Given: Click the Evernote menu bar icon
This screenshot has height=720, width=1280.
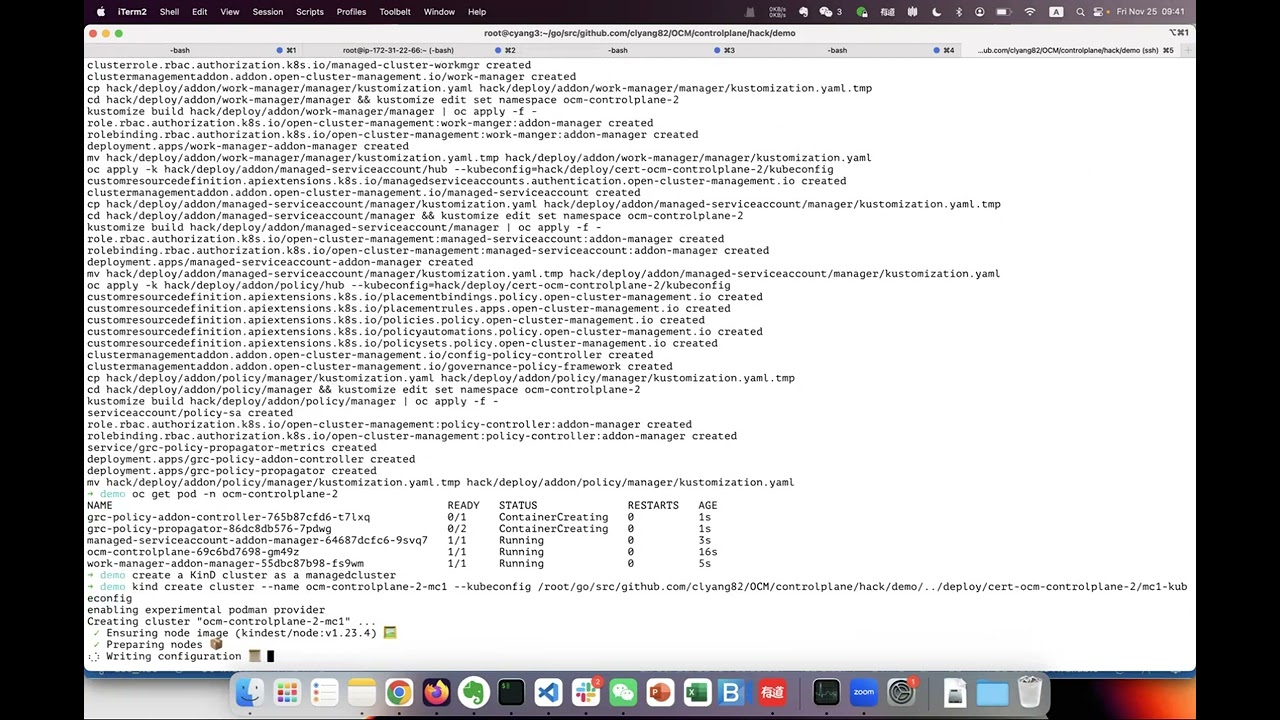Looking at the screenshot, I should pos(803,12).
